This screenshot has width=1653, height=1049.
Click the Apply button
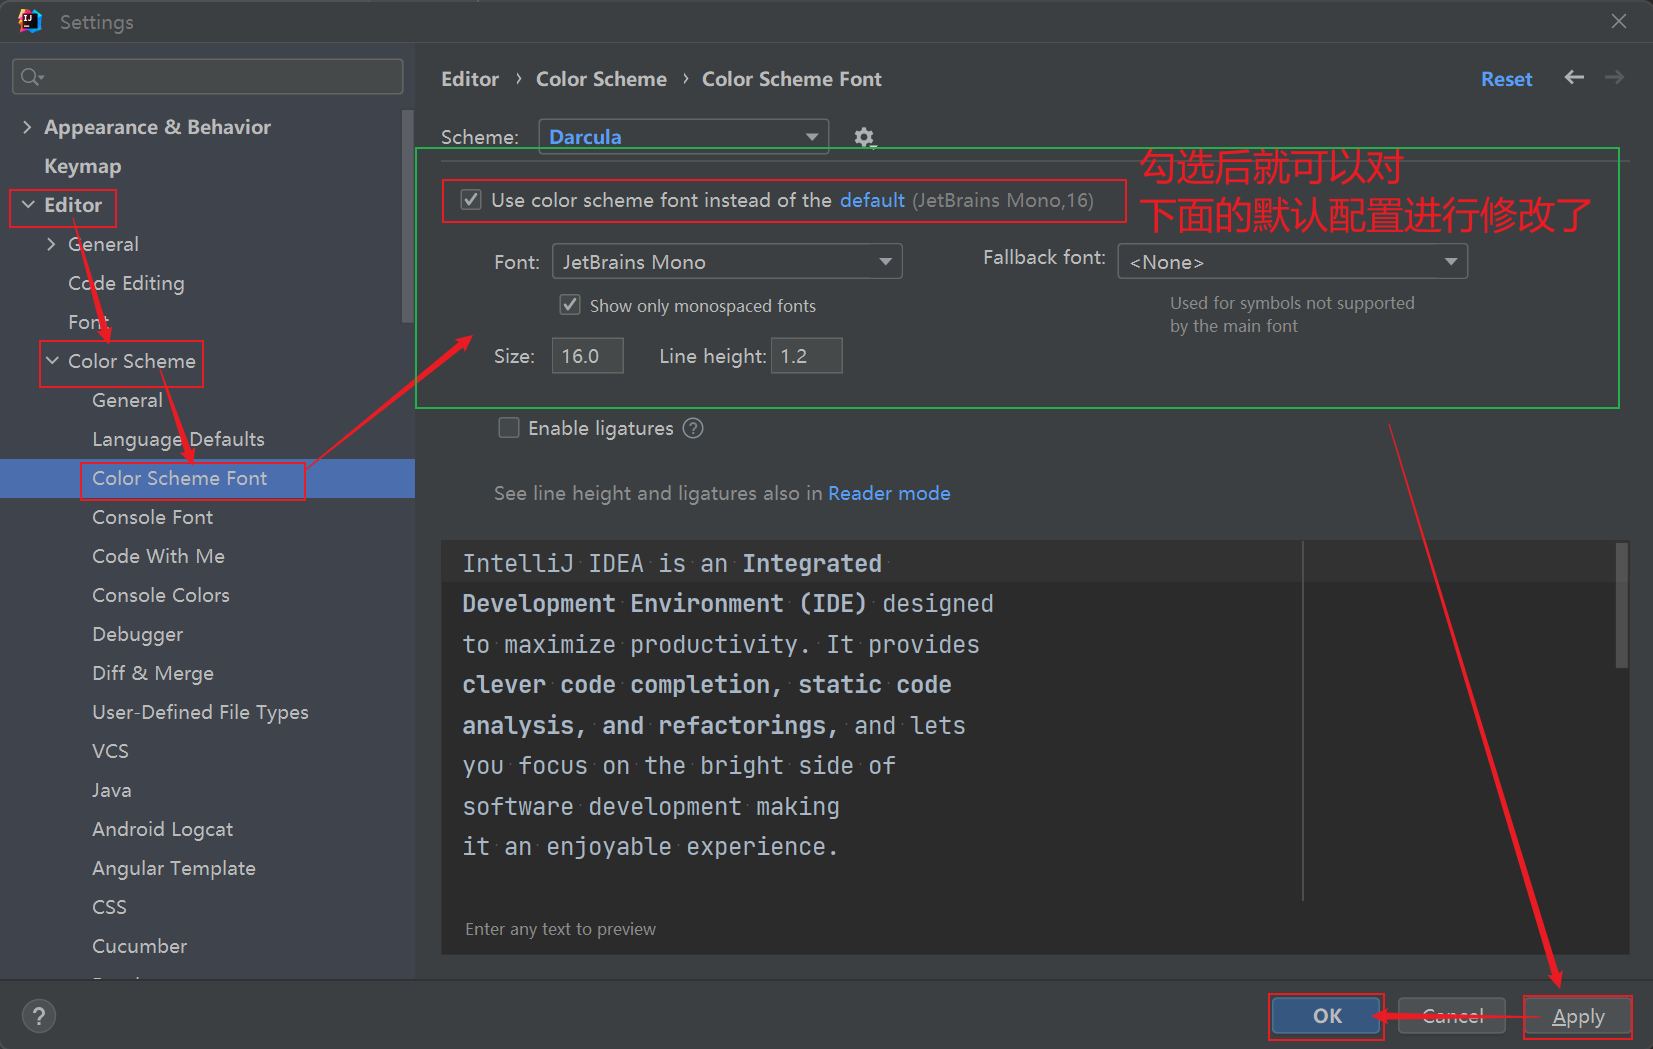(x=1578, y=1016)
